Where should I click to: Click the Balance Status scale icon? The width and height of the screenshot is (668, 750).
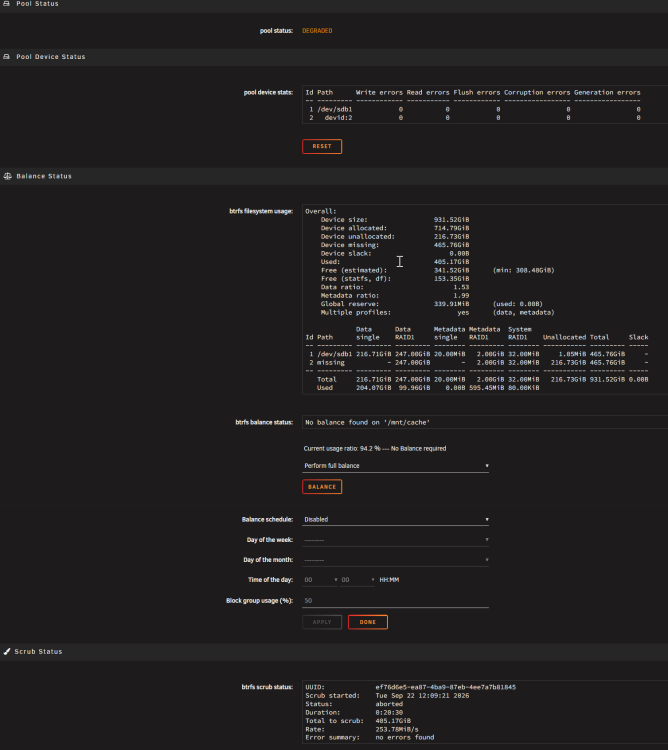point(7,176)
